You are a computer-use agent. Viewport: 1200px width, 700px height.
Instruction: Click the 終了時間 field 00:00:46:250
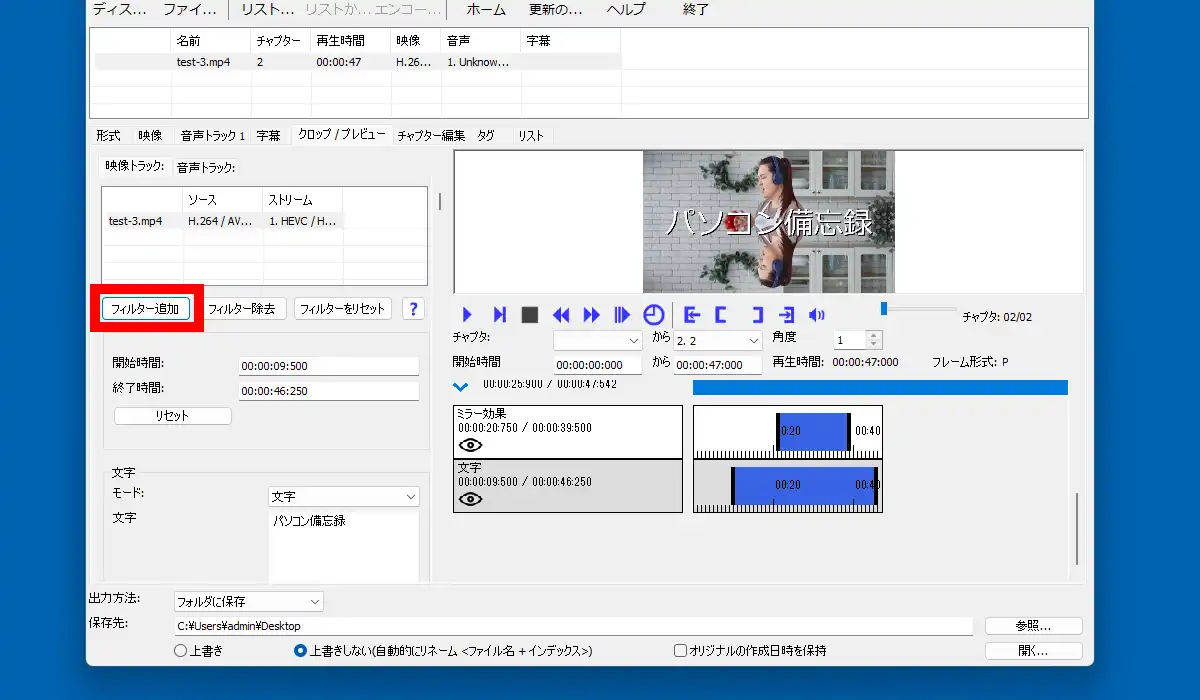pos(329,392)
